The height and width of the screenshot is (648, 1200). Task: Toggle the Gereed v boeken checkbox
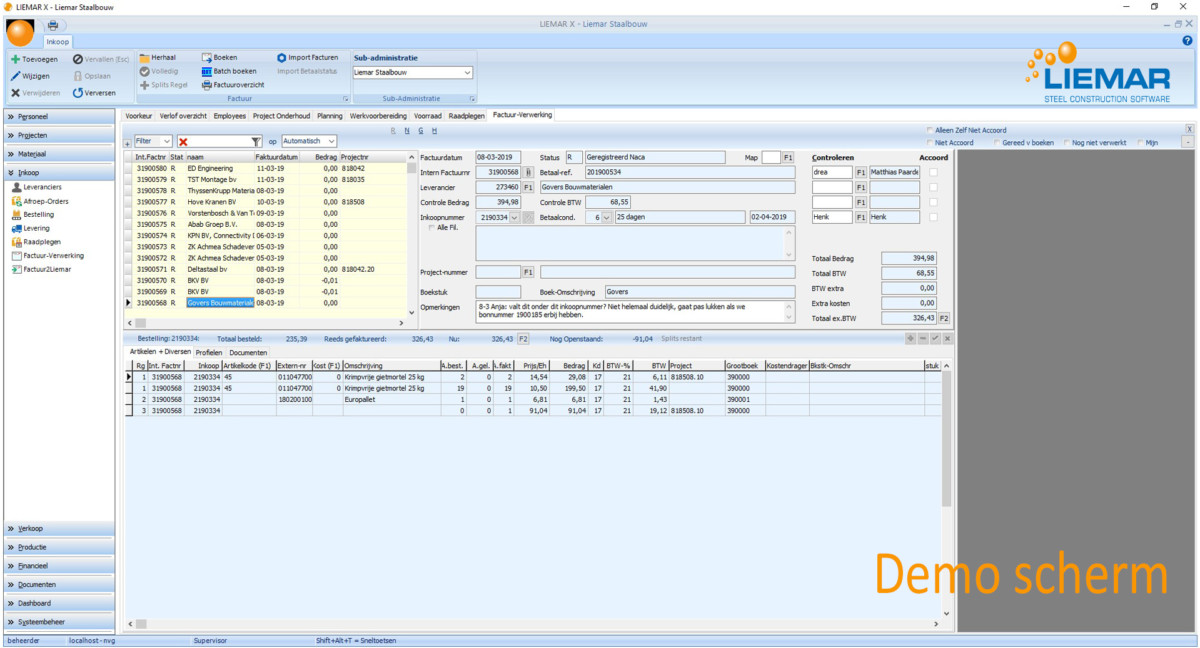(999, 143)
